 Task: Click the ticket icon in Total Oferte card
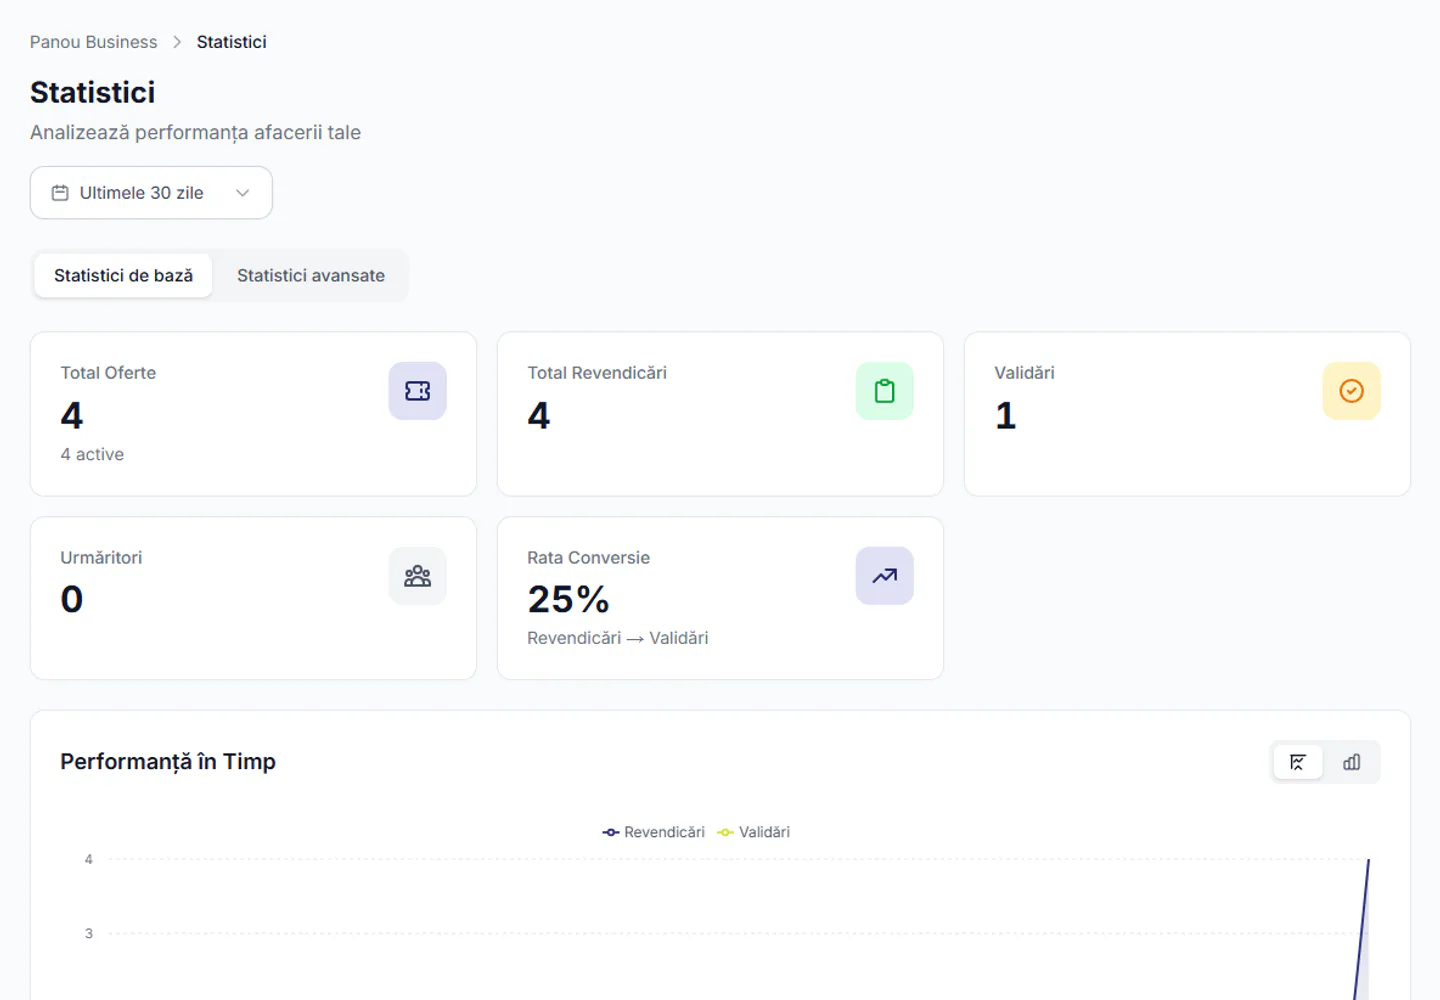(x=417, y=391)
